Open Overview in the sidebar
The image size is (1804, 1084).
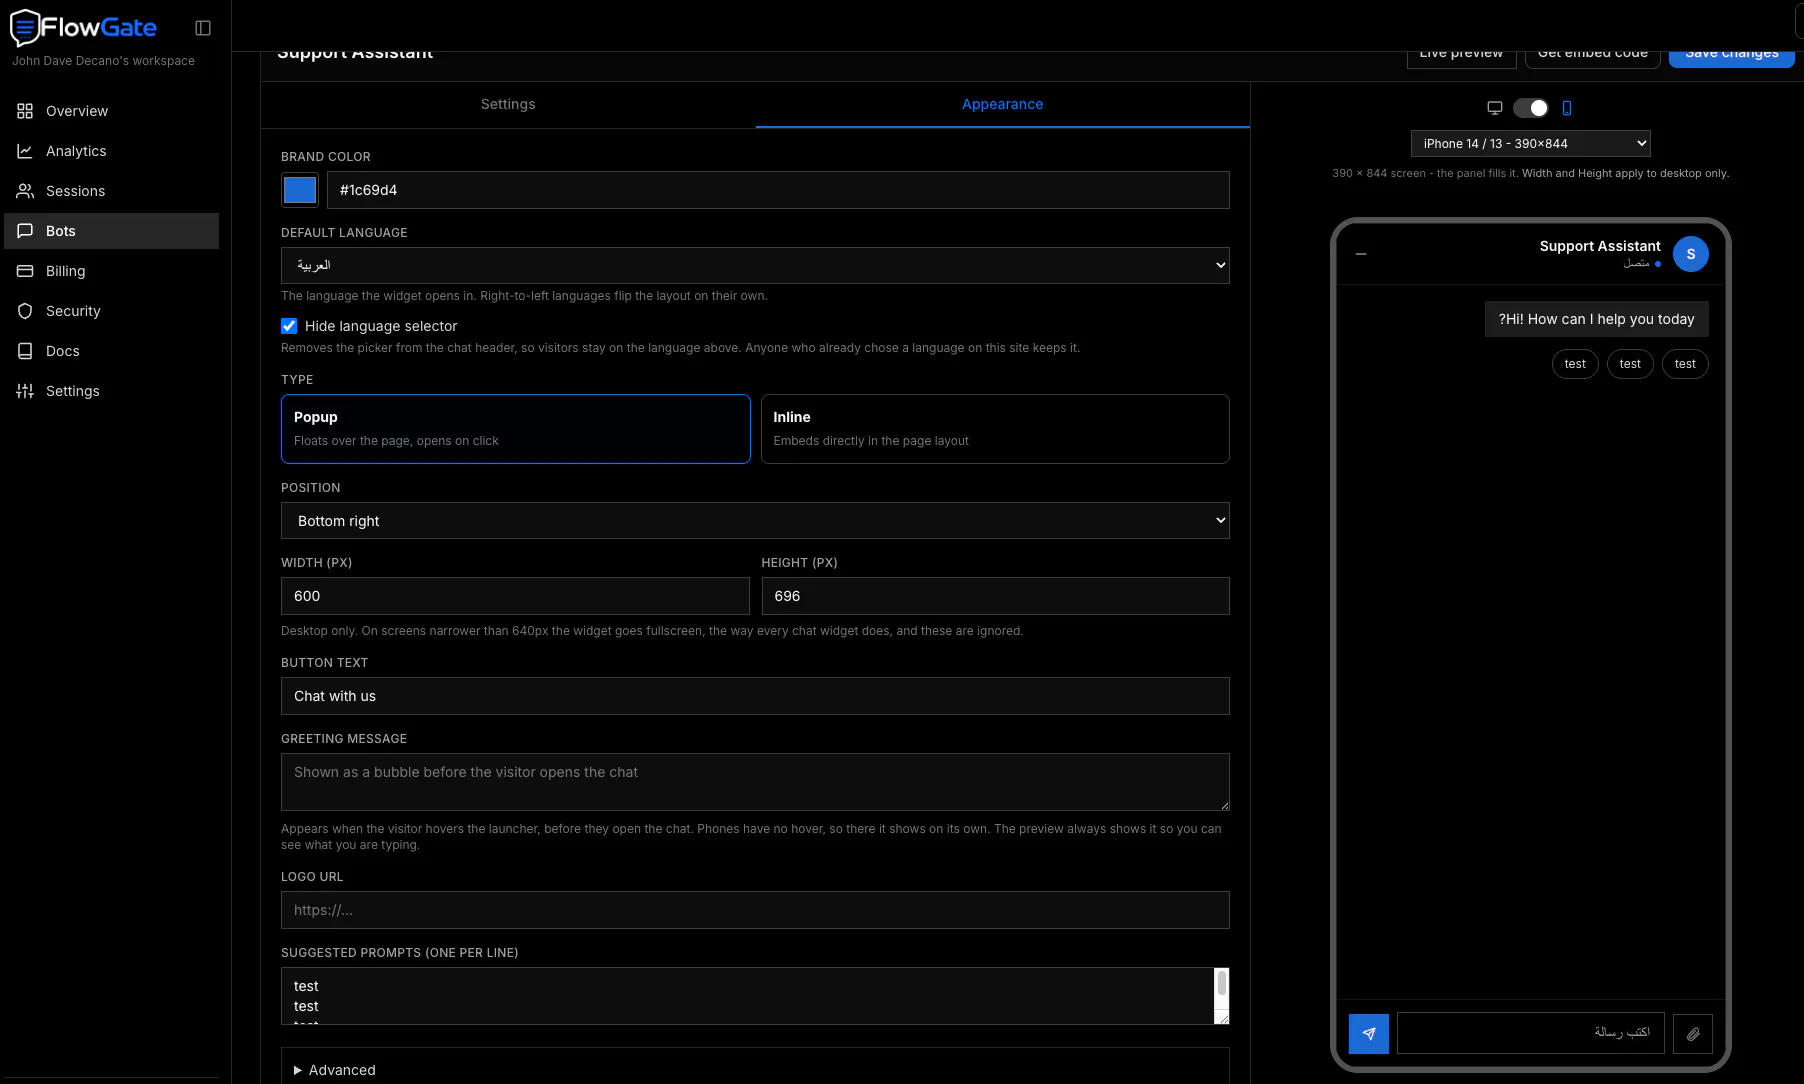point(112,111)
